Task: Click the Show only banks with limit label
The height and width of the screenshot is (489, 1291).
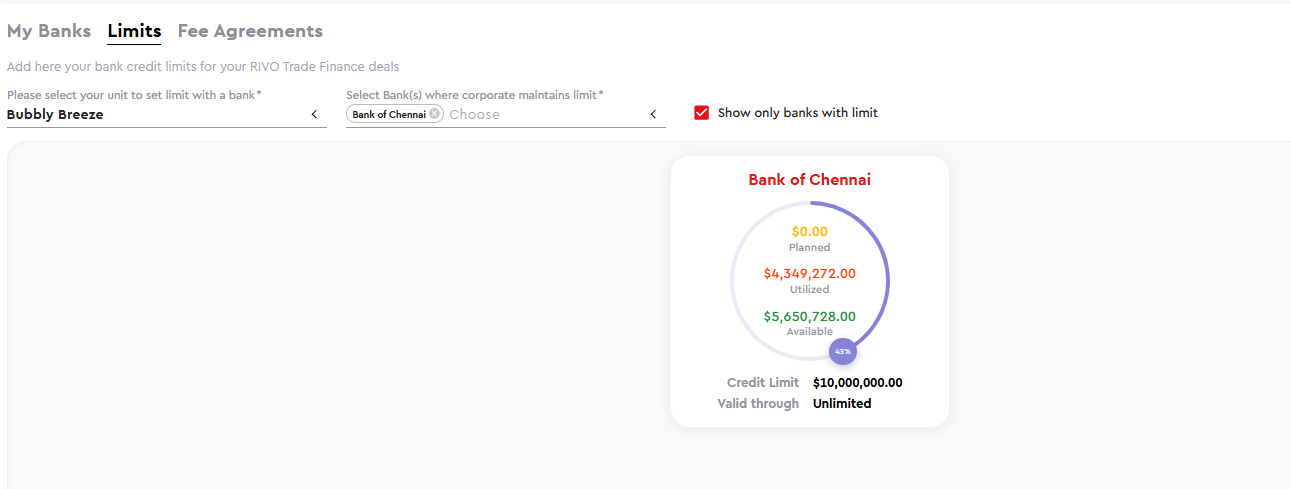Action: [x=798, y=113]
